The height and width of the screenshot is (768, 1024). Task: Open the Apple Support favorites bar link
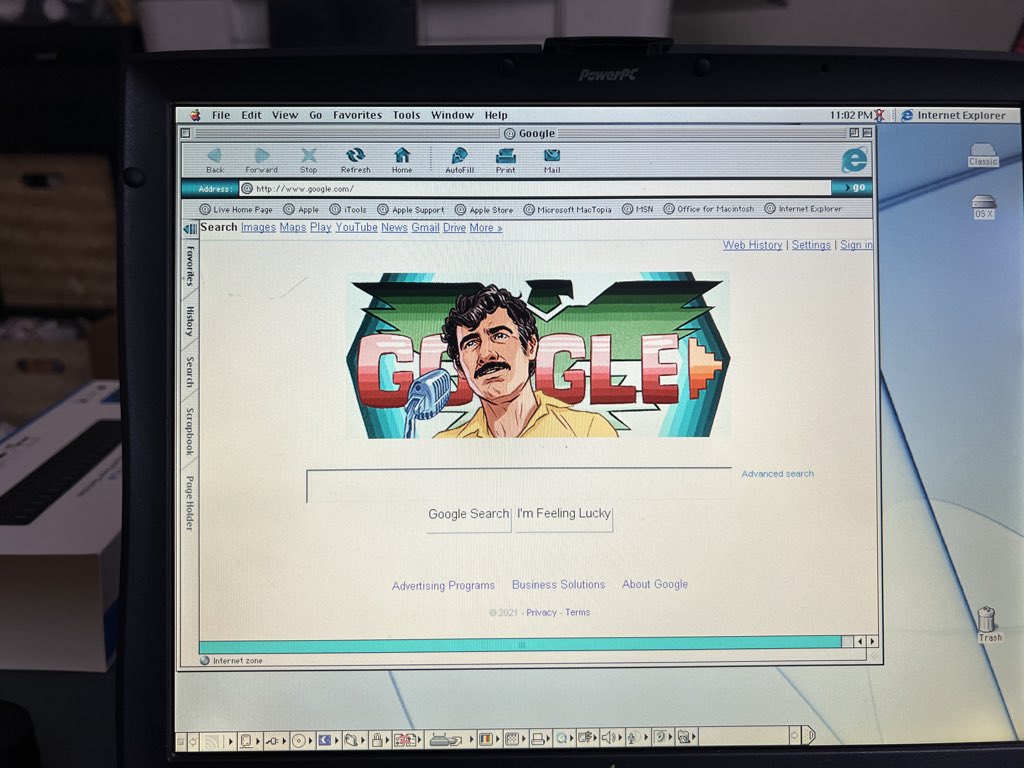[x=411, y=210]
